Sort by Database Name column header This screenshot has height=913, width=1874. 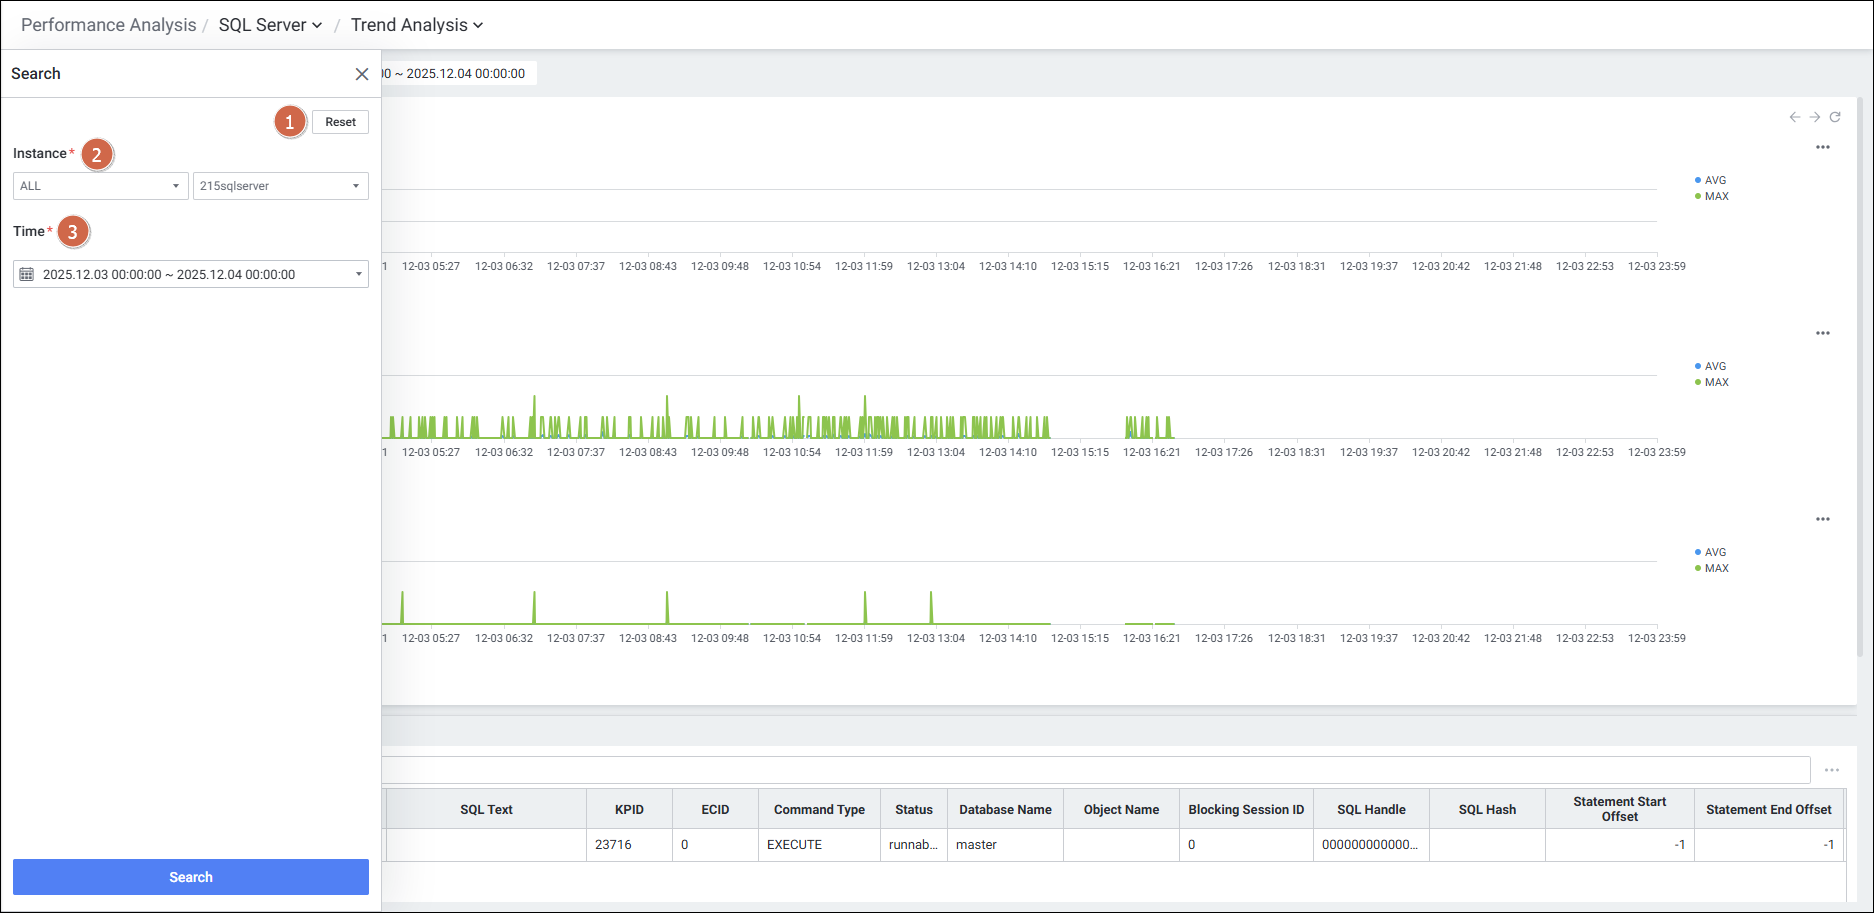click(x=1005, y=809)
